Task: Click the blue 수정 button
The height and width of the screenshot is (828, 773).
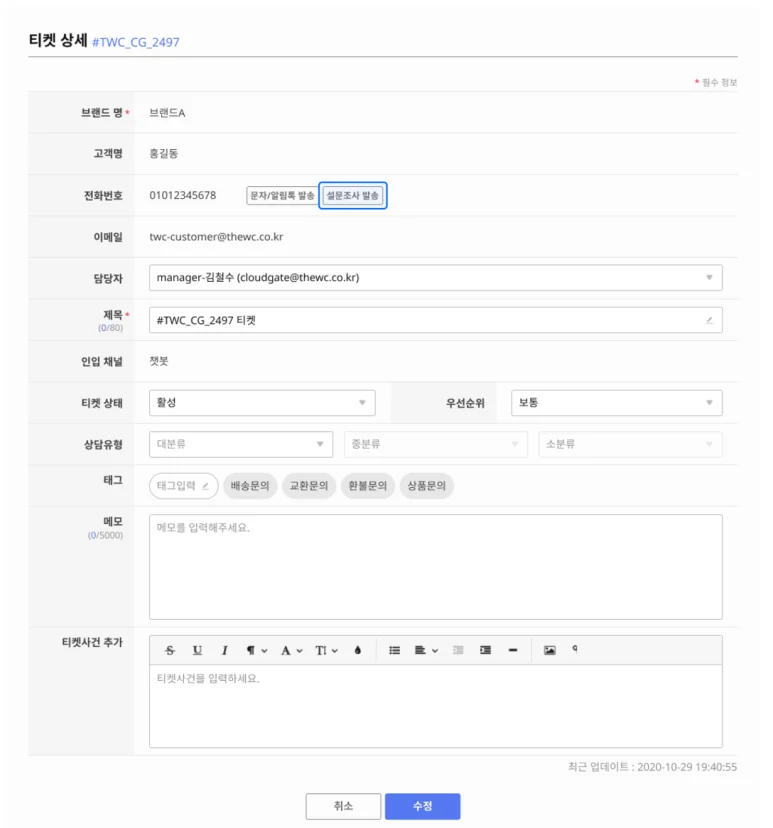Action: point(422,806)
